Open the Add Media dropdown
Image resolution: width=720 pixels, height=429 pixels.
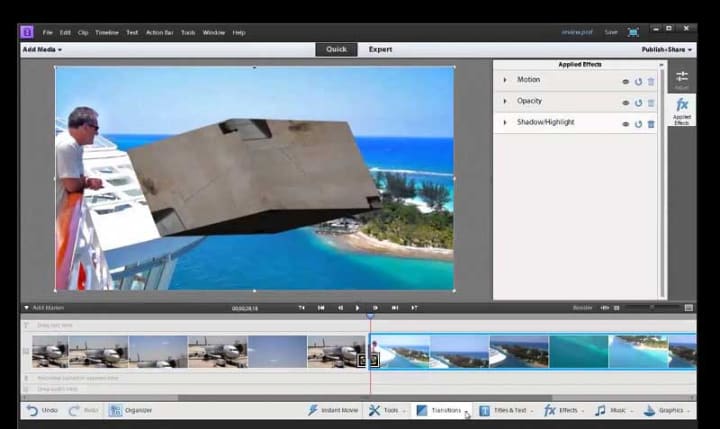41,49
